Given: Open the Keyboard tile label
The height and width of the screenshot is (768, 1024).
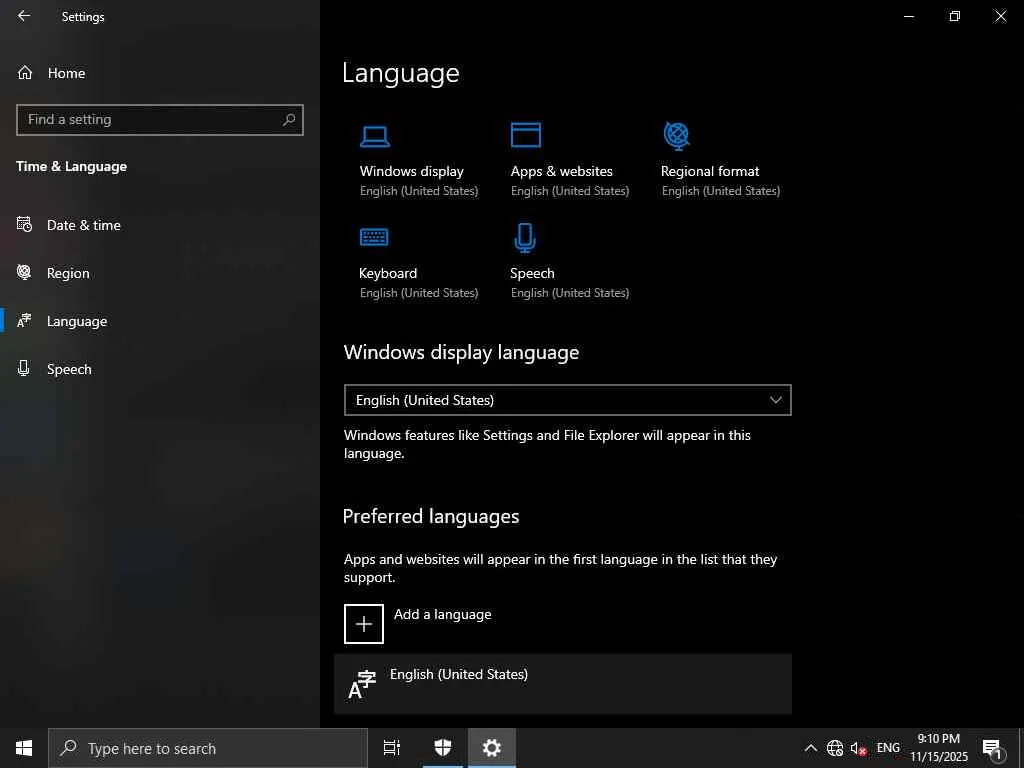Looking at the screenshot, I should pos(388,273).
